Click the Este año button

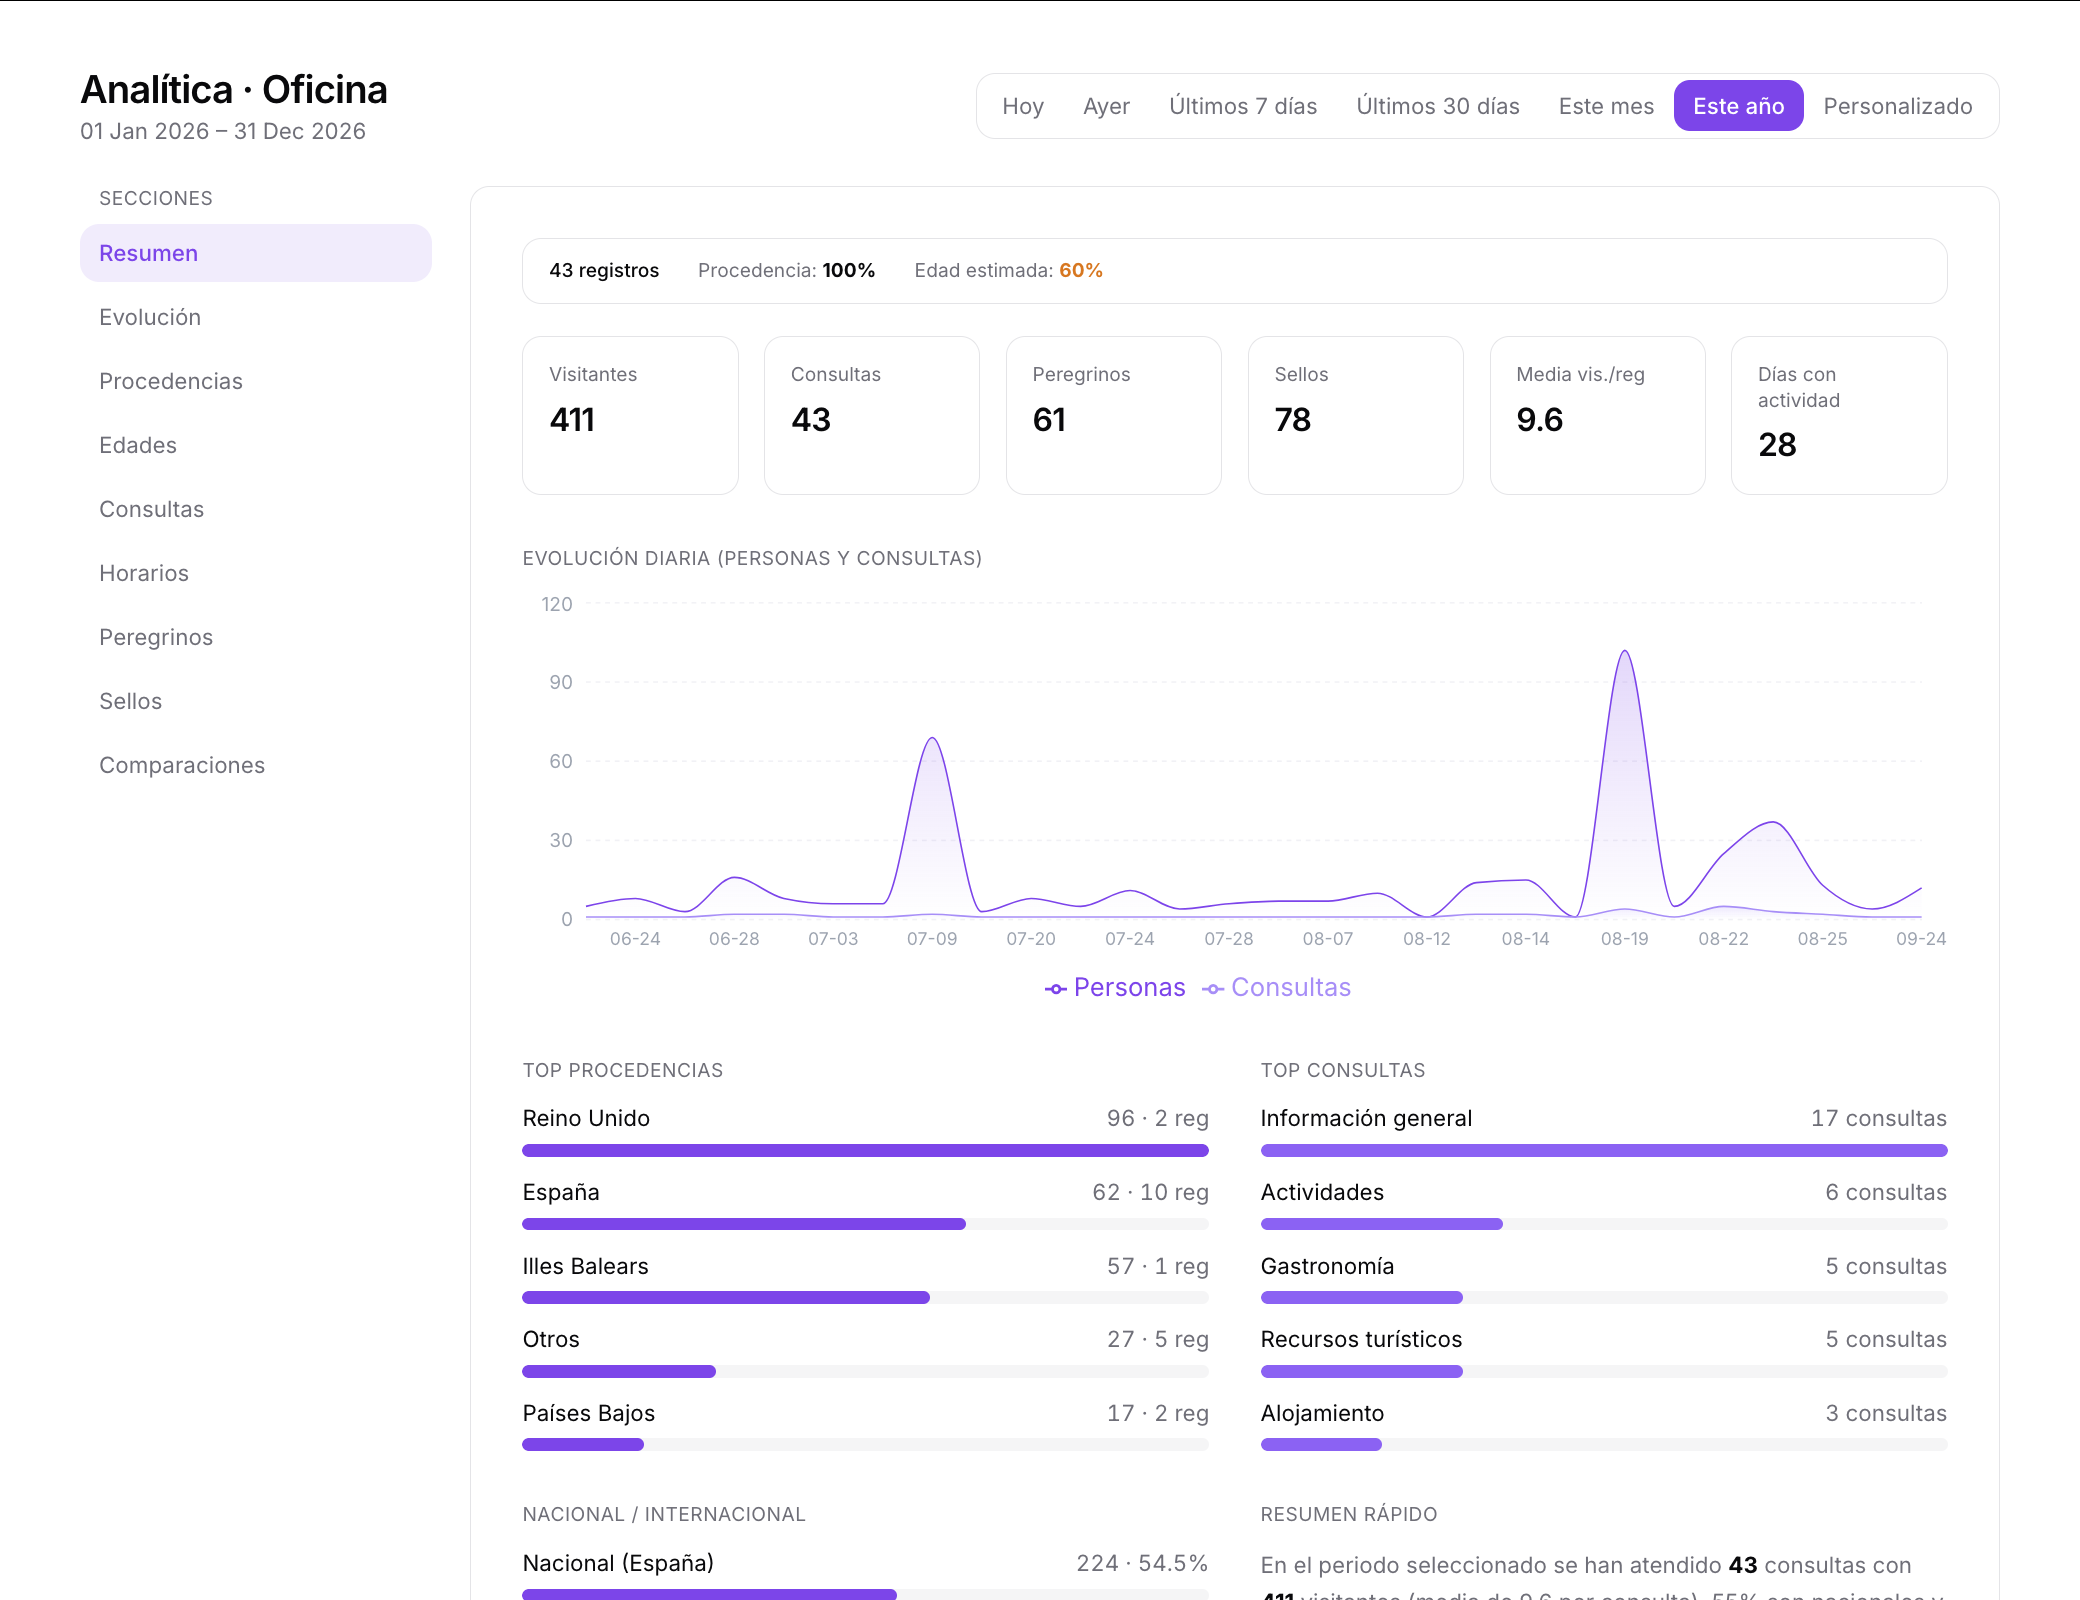[x=1739, y=106]
